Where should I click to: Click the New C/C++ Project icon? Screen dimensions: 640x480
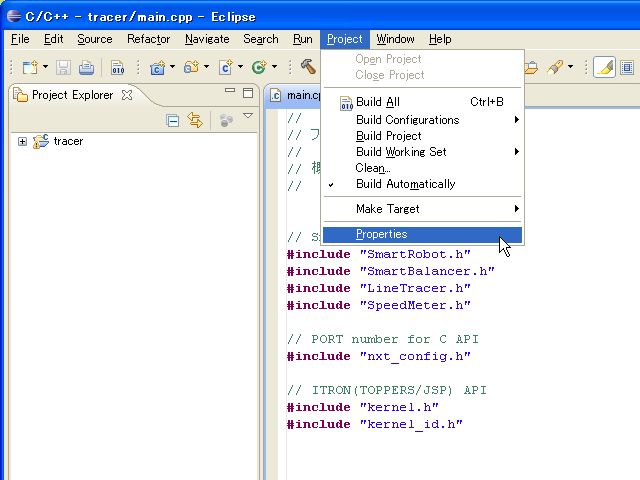pos(158,67)
